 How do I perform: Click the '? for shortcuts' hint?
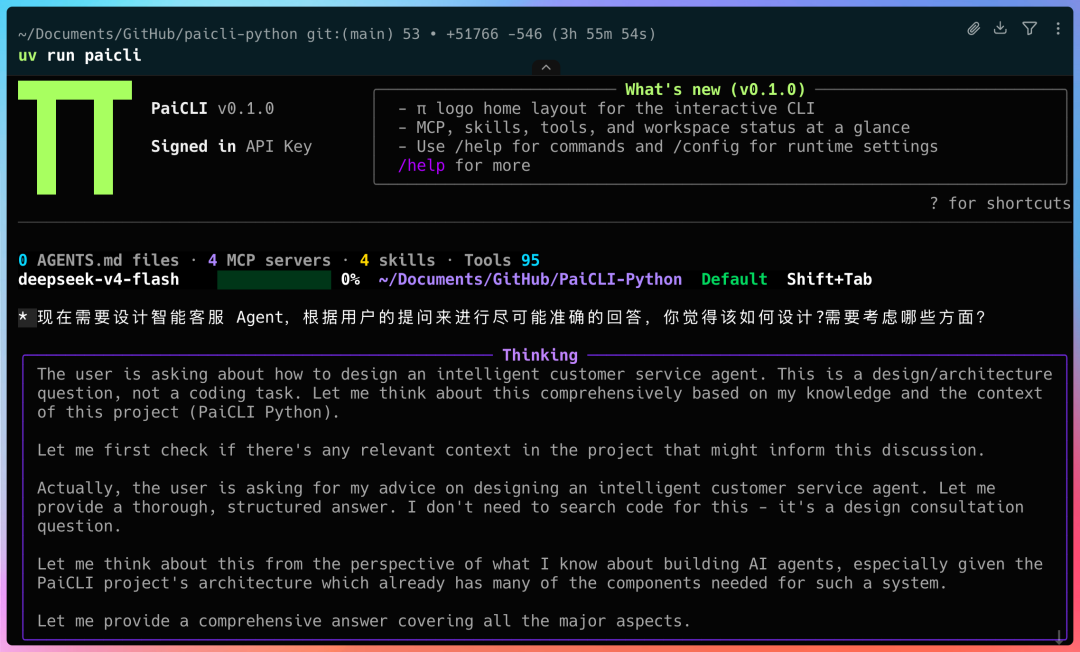click(x=999, y=204)
